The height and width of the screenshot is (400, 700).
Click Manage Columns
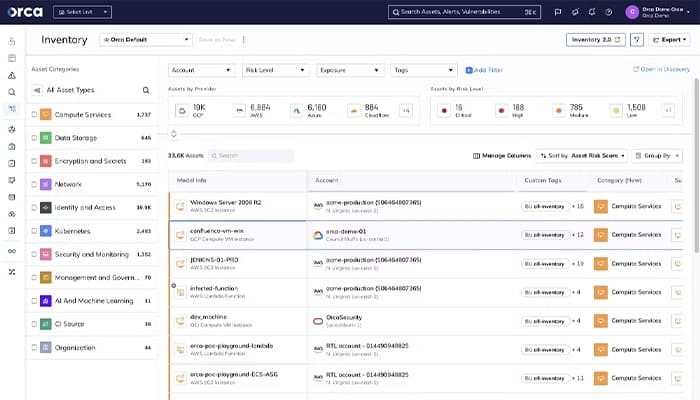502,156
